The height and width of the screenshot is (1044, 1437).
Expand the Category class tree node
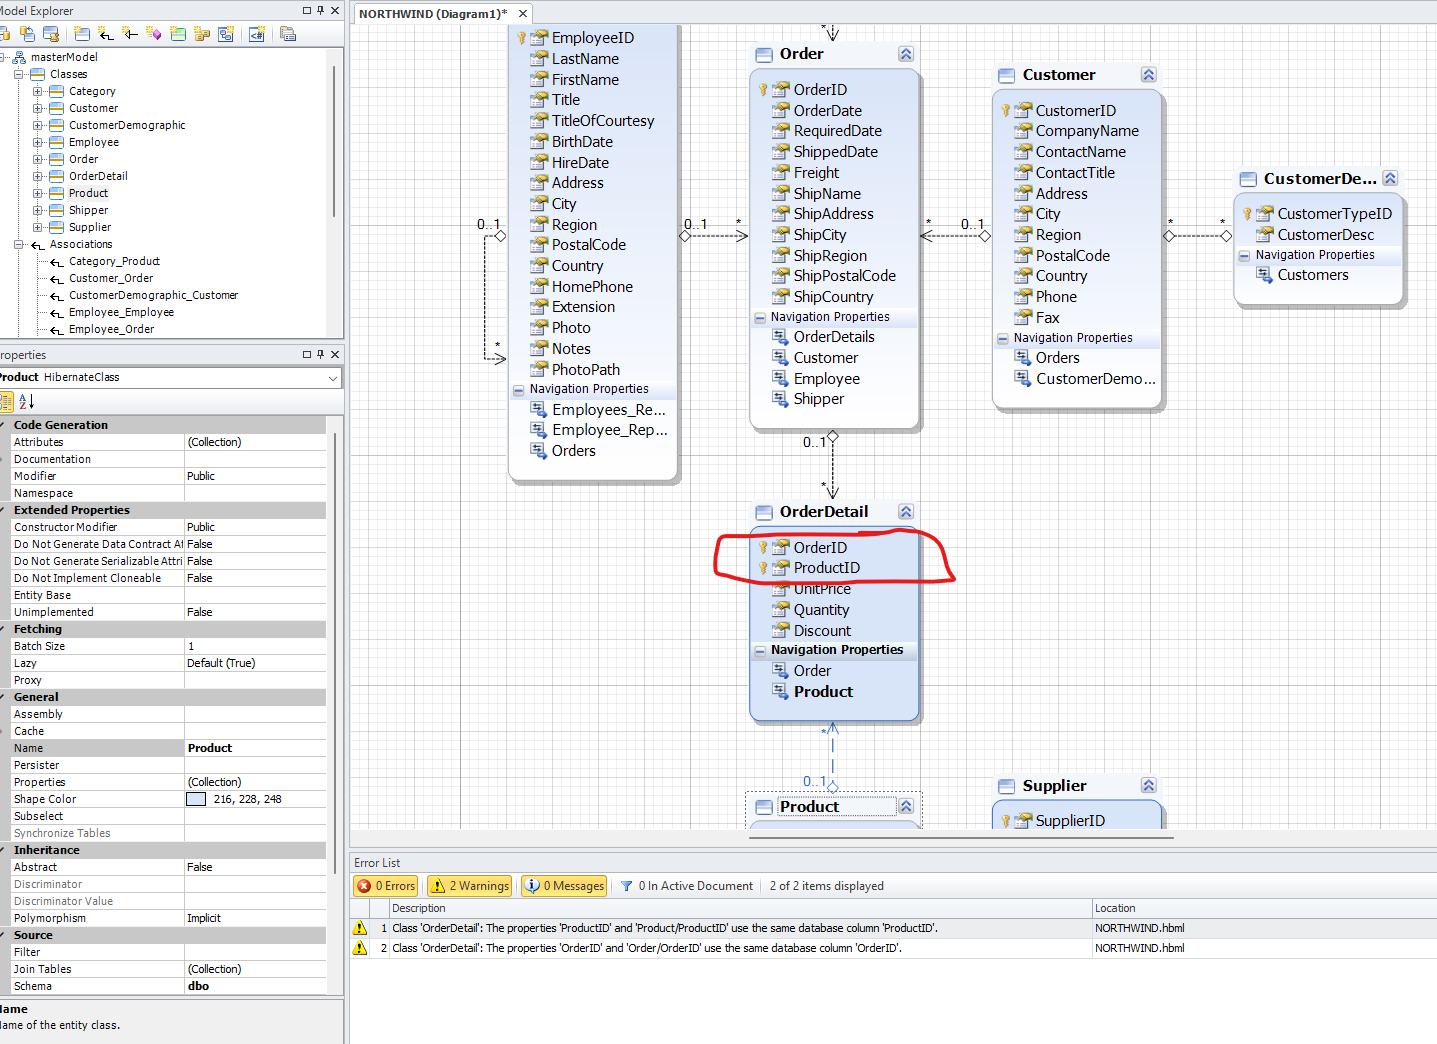coord(38,91)
